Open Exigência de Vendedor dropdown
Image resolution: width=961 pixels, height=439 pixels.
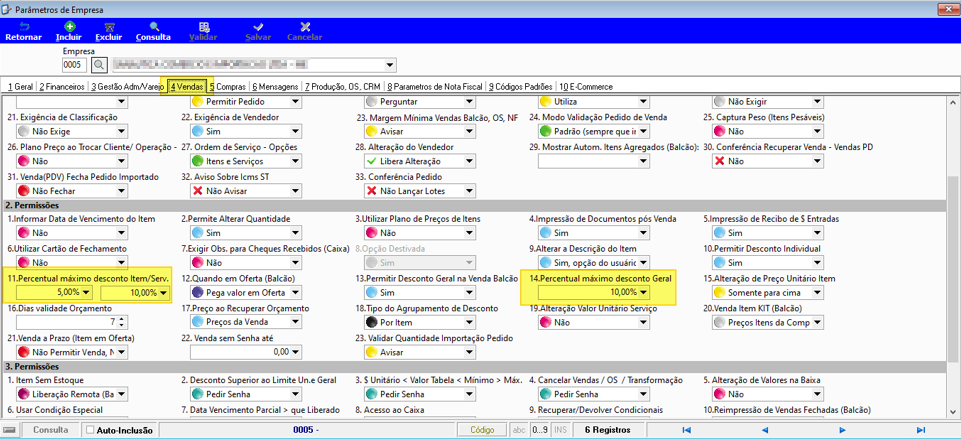295,131
